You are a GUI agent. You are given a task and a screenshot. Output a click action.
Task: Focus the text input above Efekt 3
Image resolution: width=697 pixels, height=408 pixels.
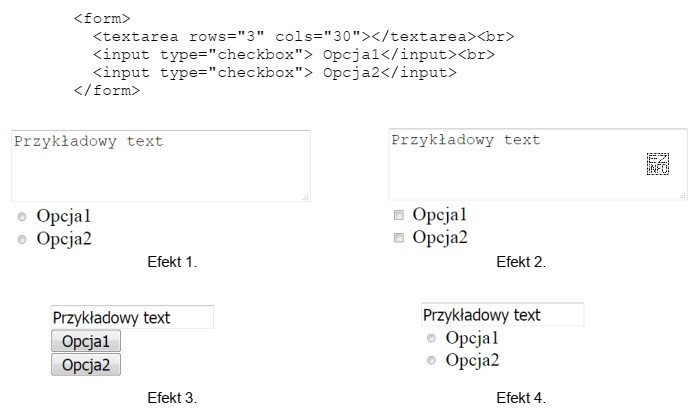pos(132,318)
